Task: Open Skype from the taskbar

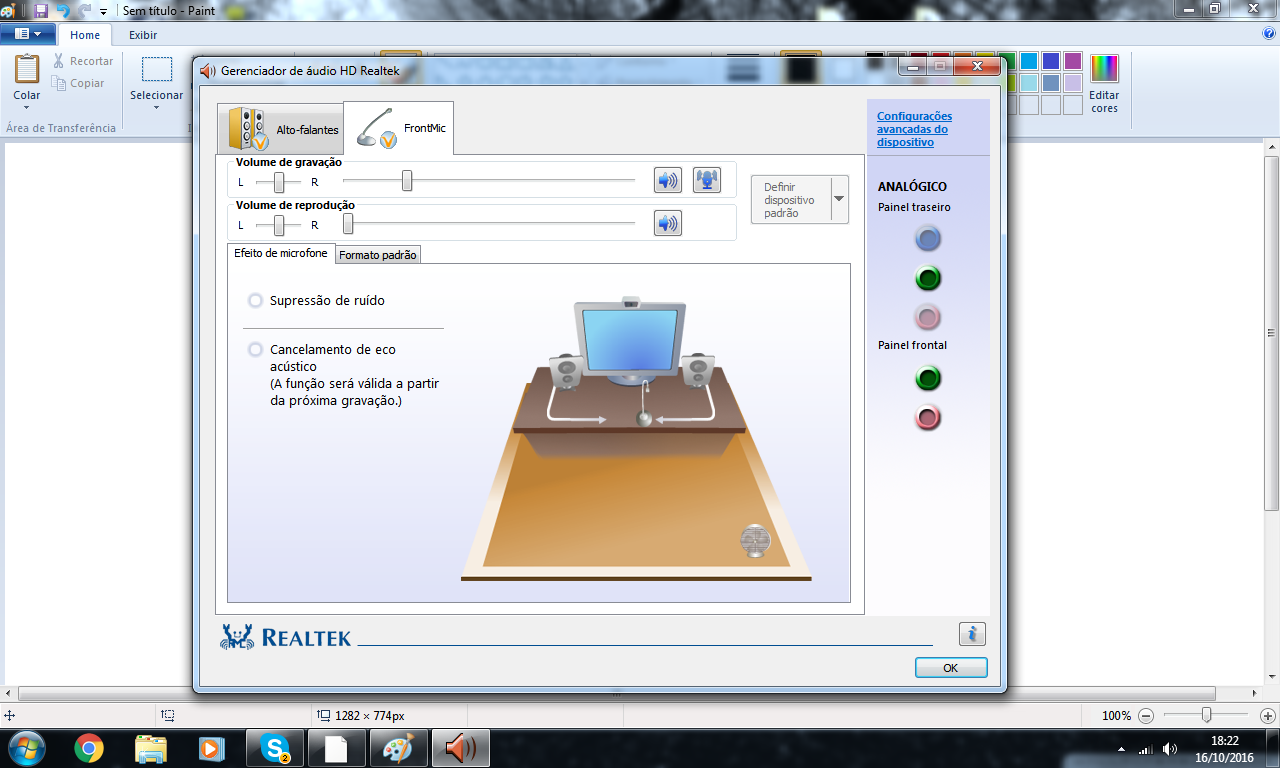Action: 274,748
